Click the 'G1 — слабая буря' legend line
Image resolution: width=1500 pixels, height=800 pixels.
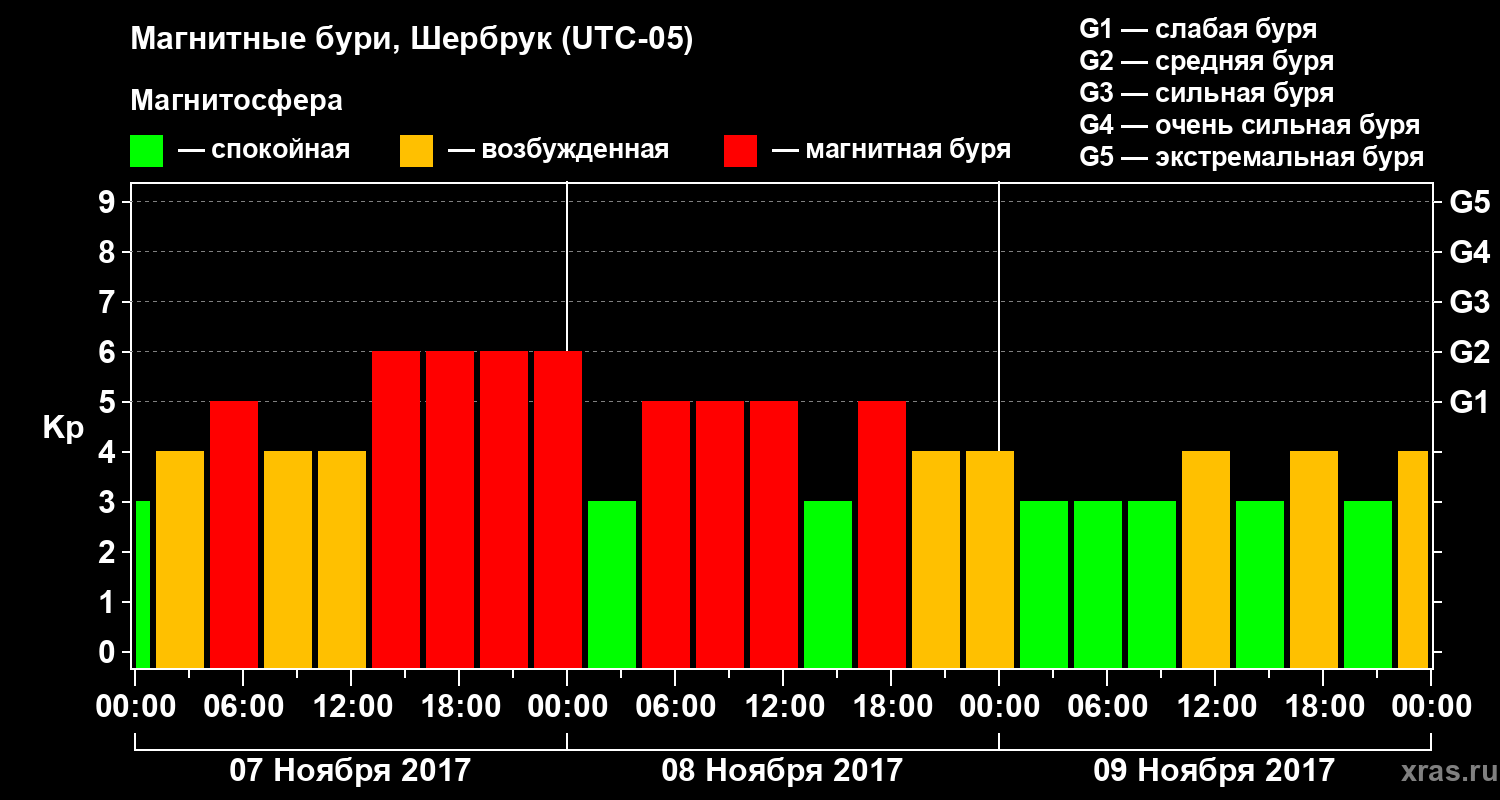point(1198,29)
